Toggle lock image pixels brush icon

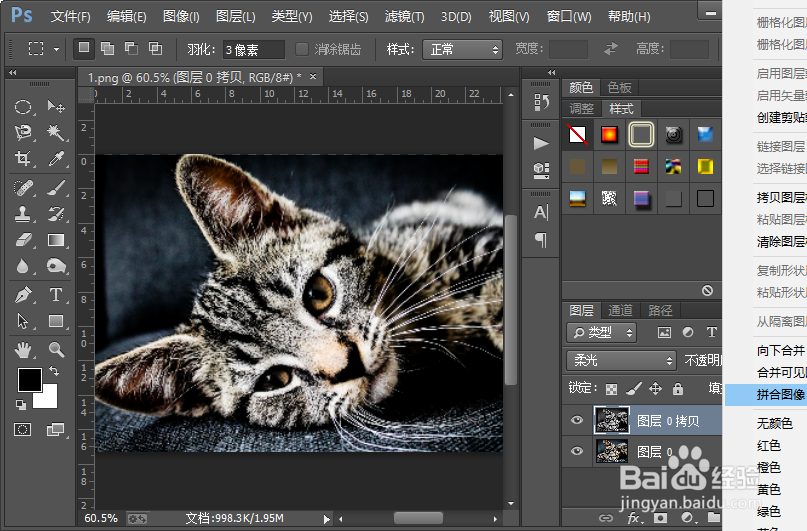click(634, 388)
